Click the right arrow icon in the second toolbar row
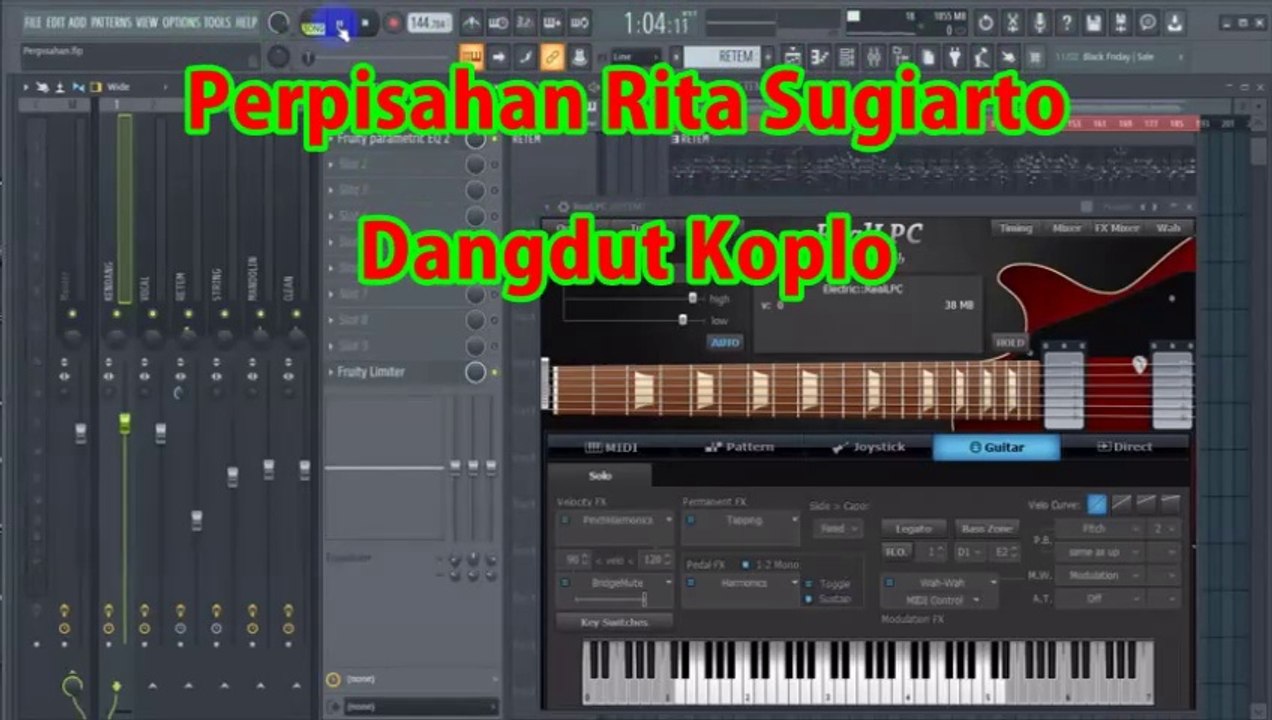The height and width of the screenshot is (720, 1272). (497, 57)
